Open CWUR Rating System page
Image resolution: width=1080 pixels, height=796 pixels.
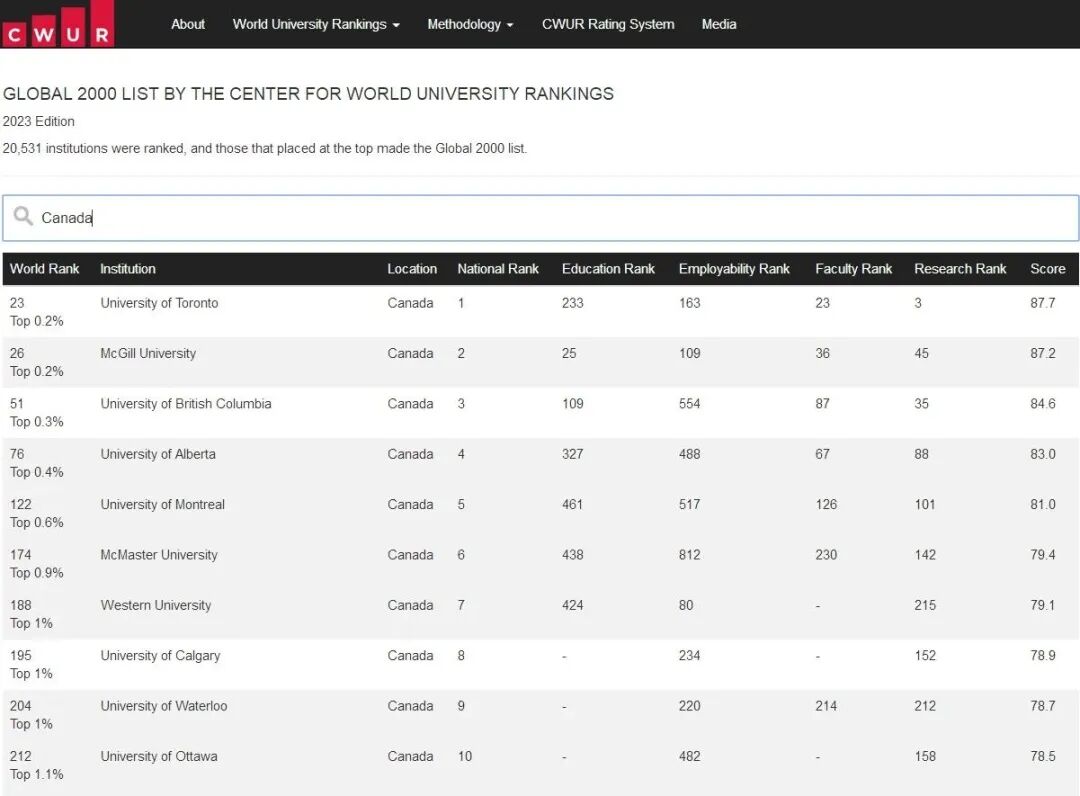pyautogui.click(x=608, y=24)
